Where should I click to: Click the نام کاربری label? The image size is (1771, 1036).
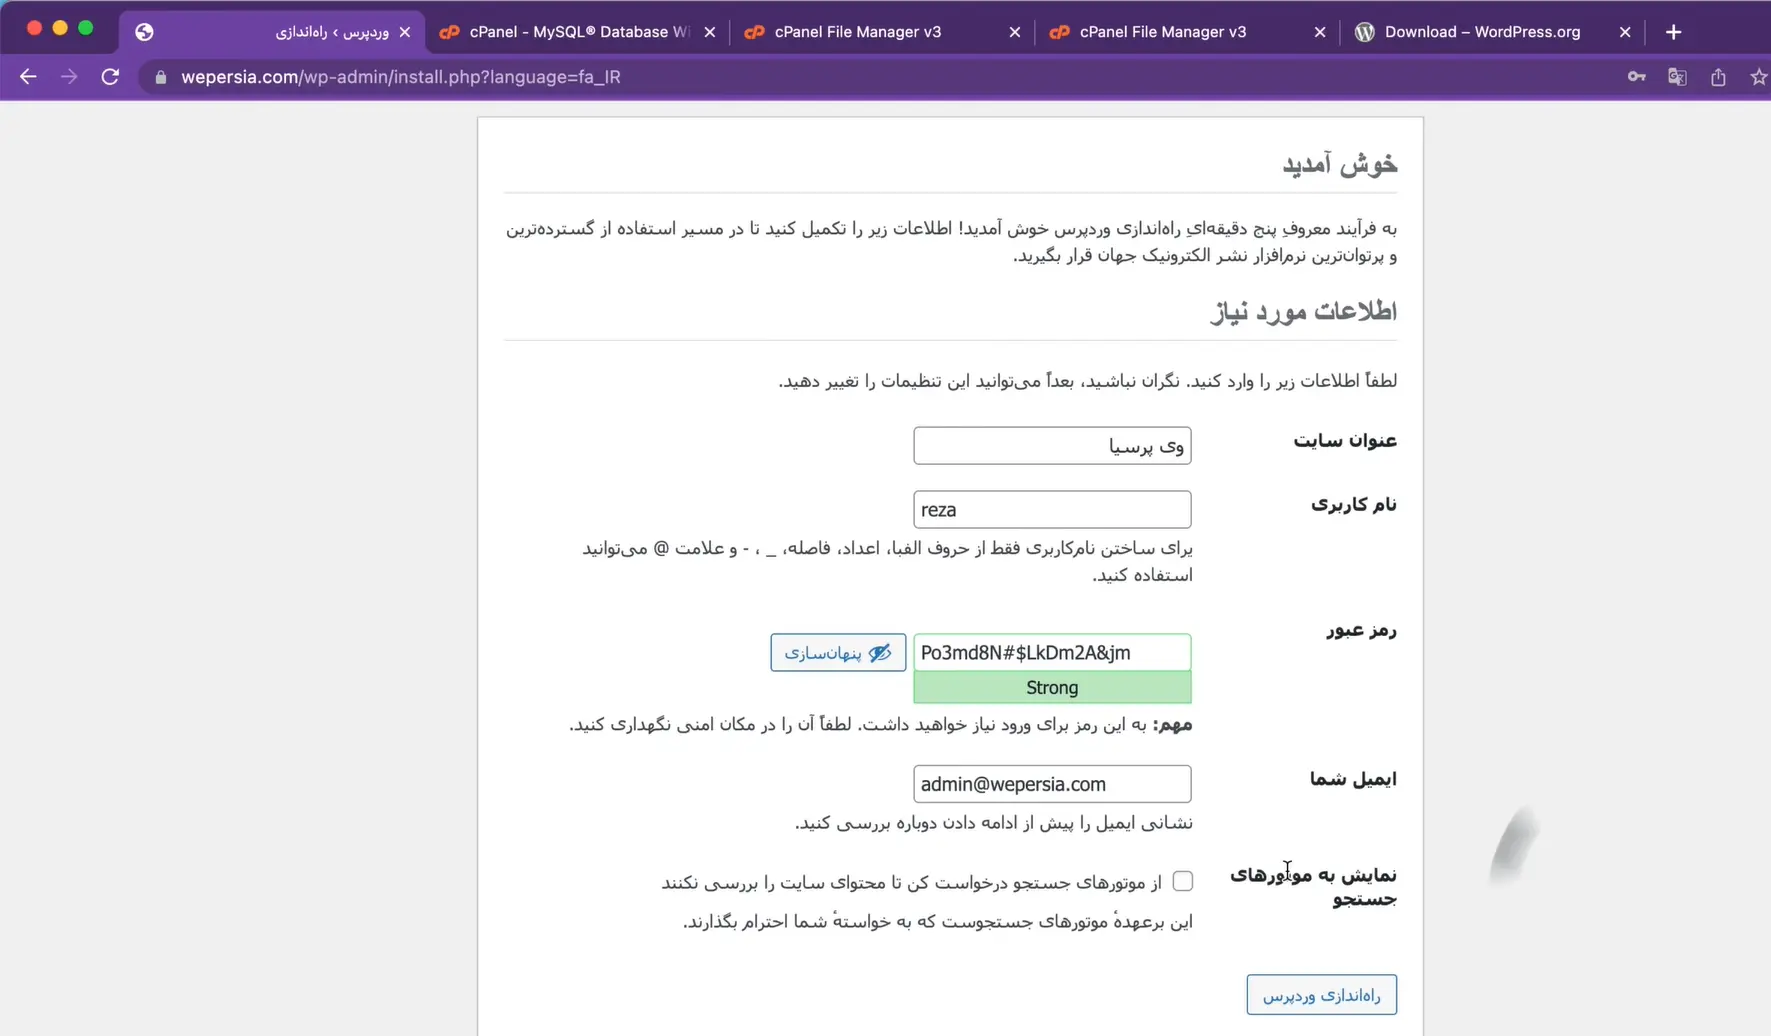(1353, 505)
